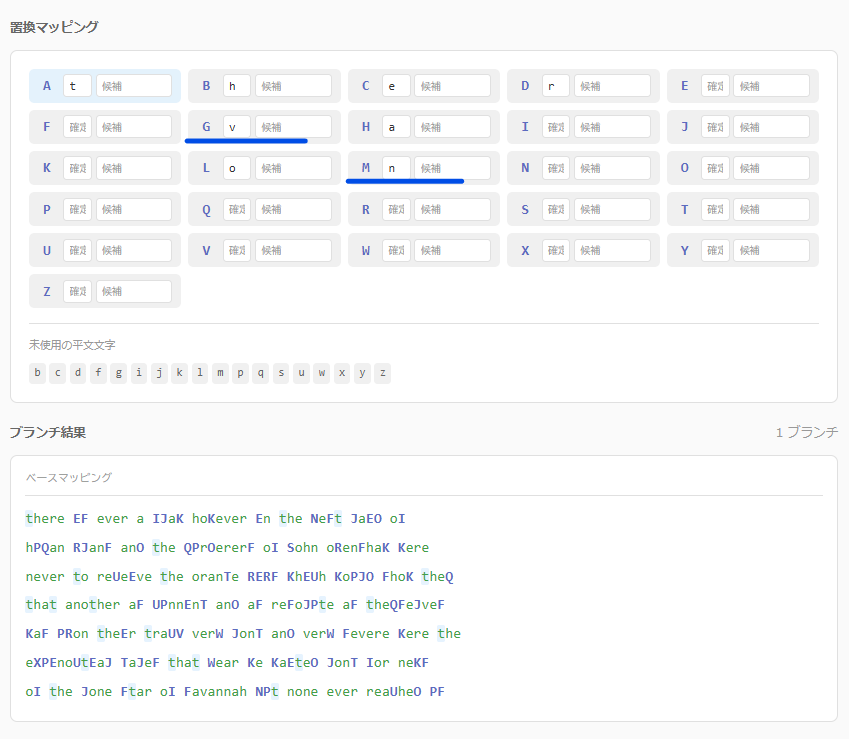Select the candidate field for cipher H
This screenshot has height=739, width=849.
[x=452, y=127]
